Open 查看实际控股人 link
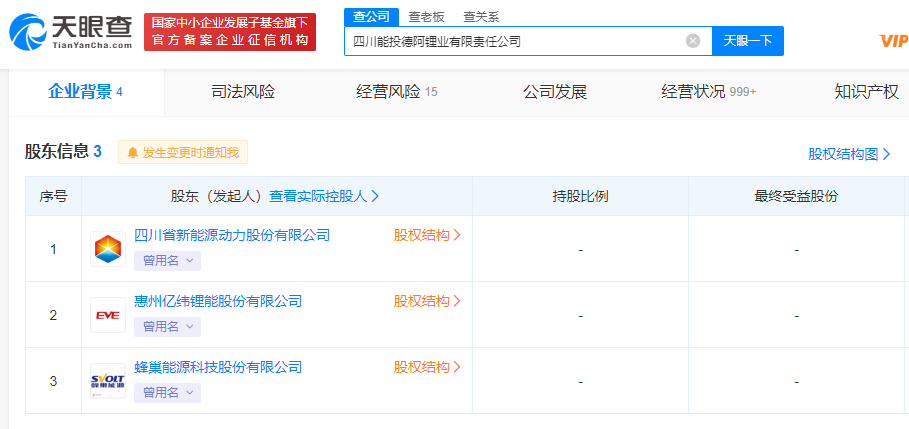 click(x=324, y=196)
